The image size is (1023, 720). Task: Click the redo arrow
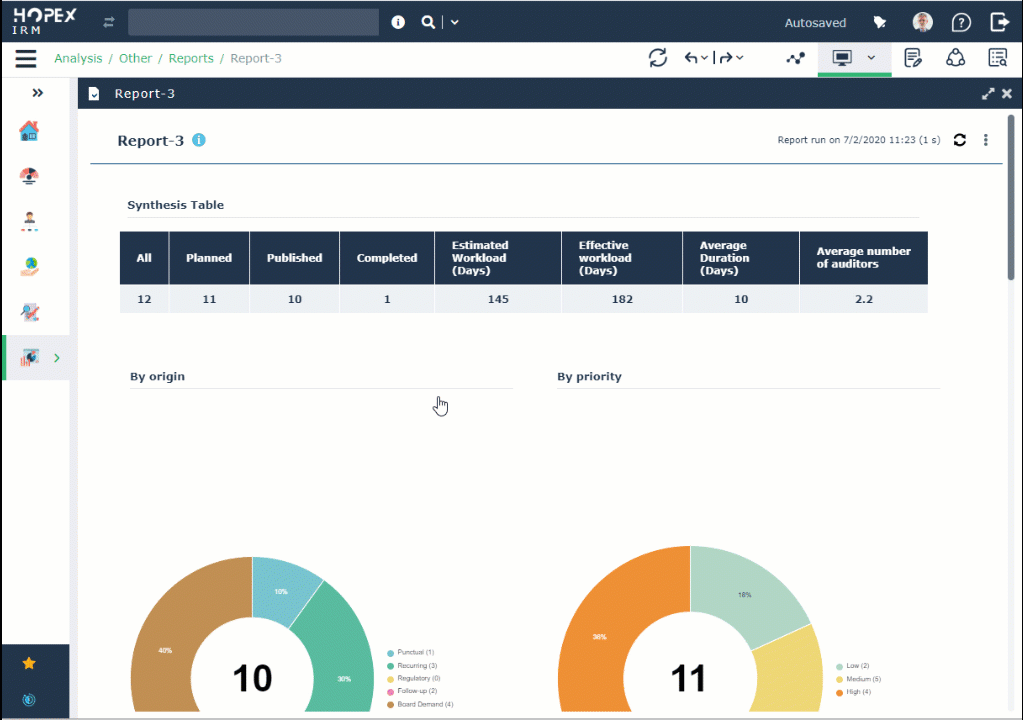click(x=725, y=58)
